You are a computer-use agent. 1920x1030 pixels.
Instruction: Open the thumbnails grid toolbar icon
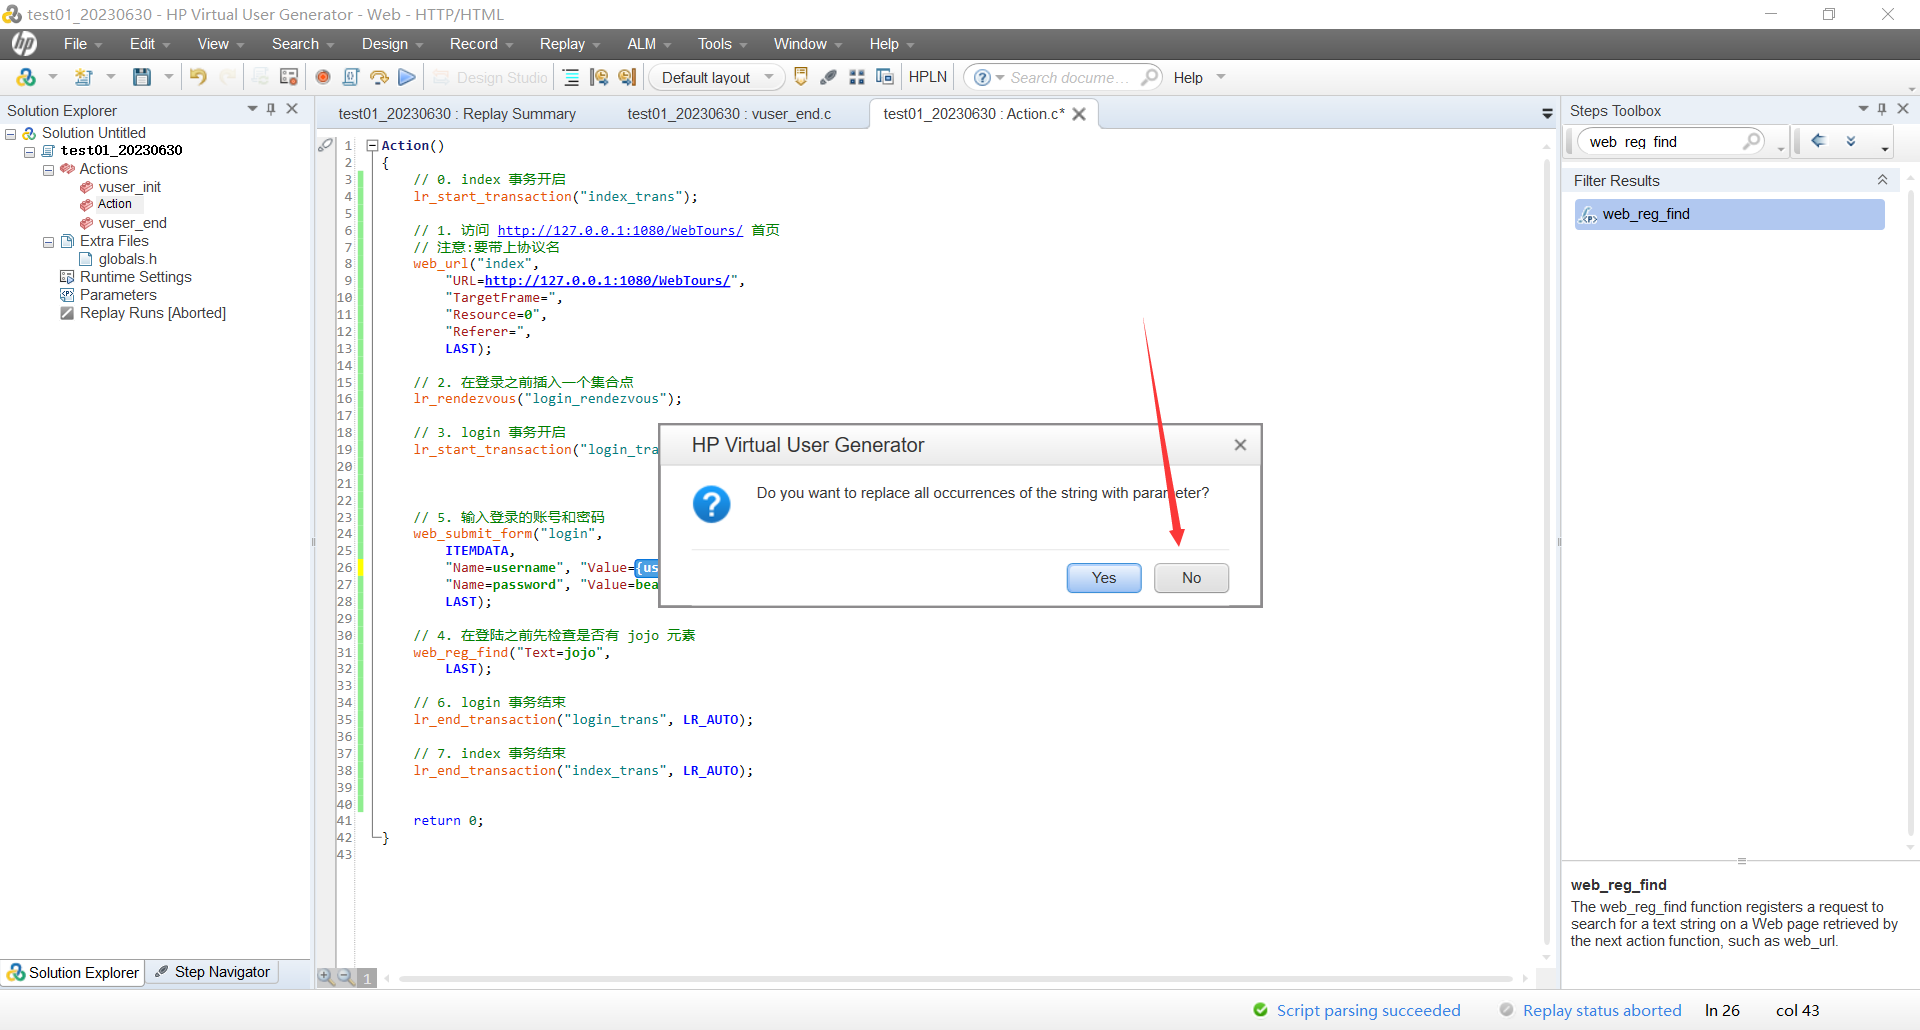click(857, 77)
